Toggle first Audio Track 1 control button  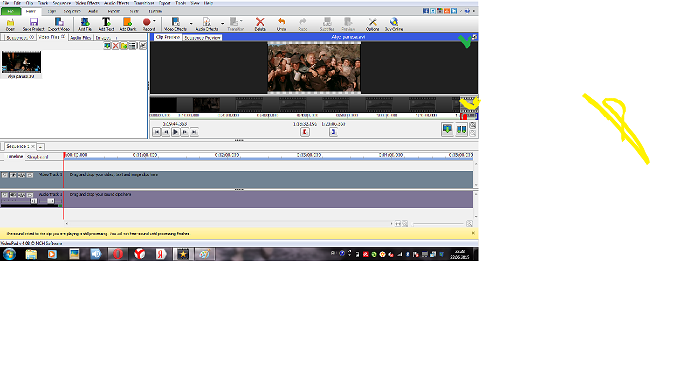5,195
